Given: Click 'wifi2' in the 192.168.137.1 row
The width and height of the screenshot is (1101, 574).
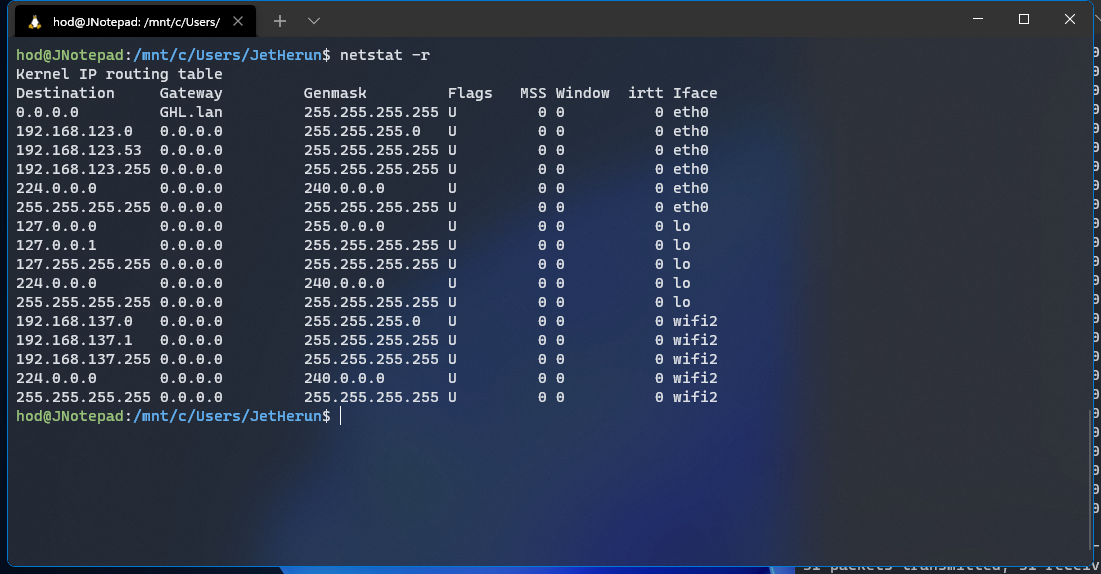Looking at the screenshot, I should (695, 339).
